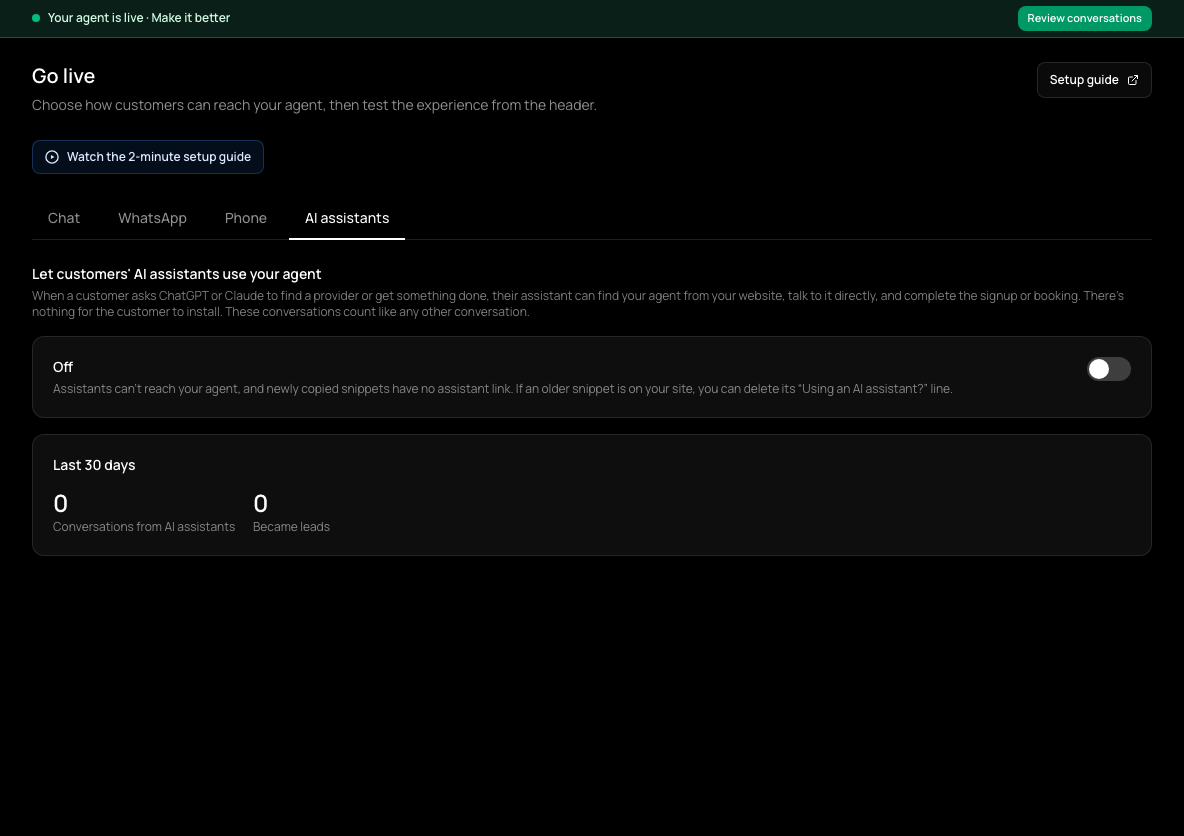Click the external link icon in Setup guide
Screen dimensions: 1184x836
tap(1133, 80)
